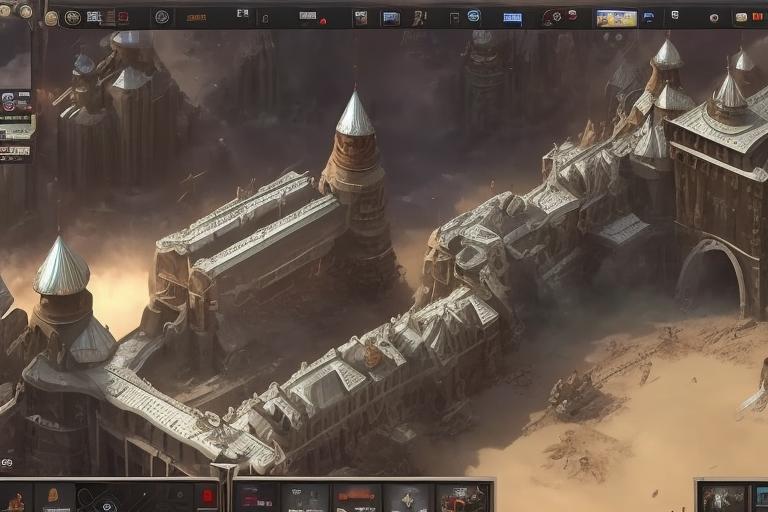Select the white glyph block in top bar

[94, 17]
